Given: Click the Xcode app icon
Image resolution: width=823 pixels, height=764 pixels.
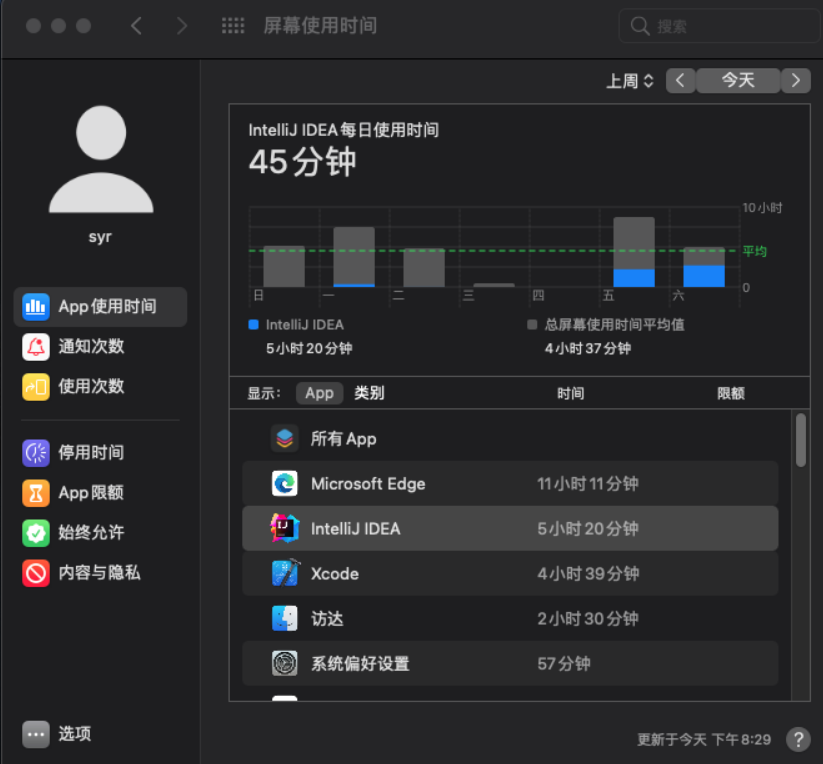Looking at the screenshot, I should click(286, 573).
